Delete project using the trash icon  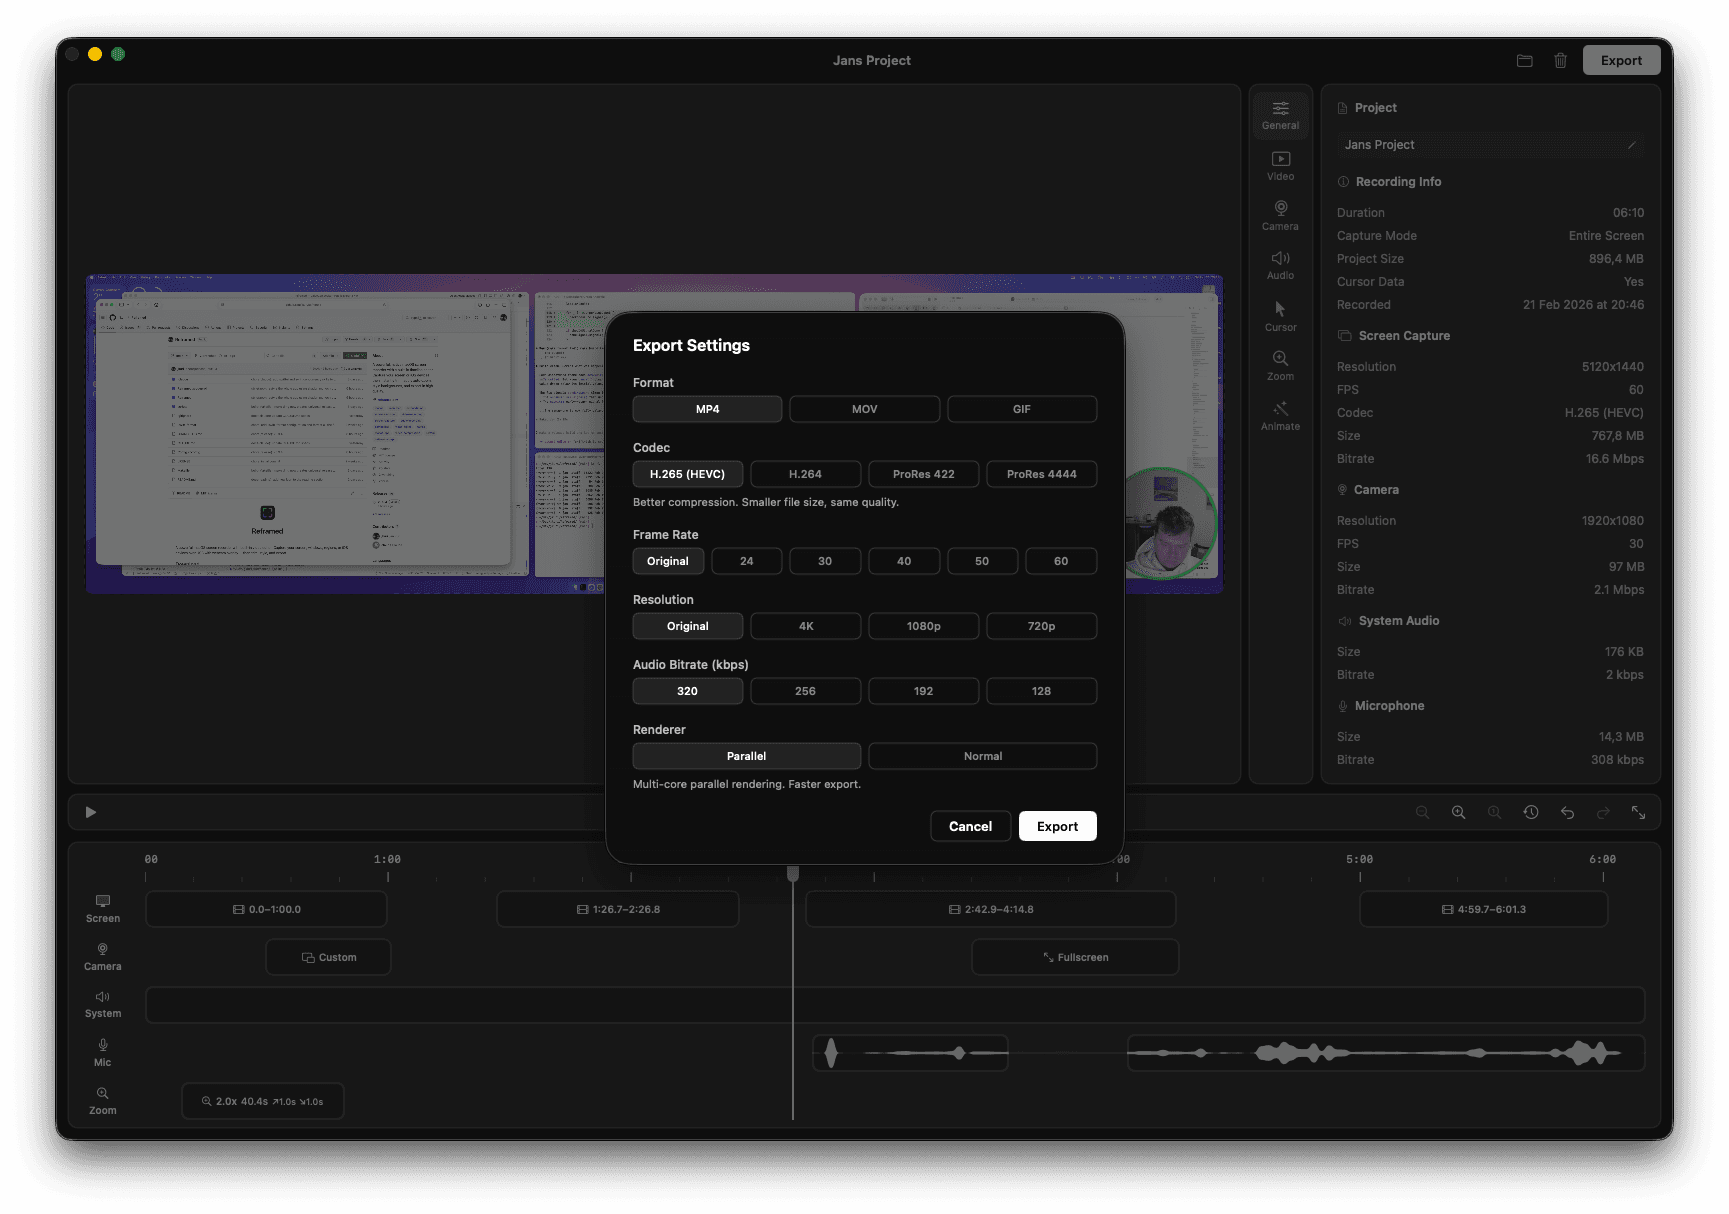(1560, 60)
